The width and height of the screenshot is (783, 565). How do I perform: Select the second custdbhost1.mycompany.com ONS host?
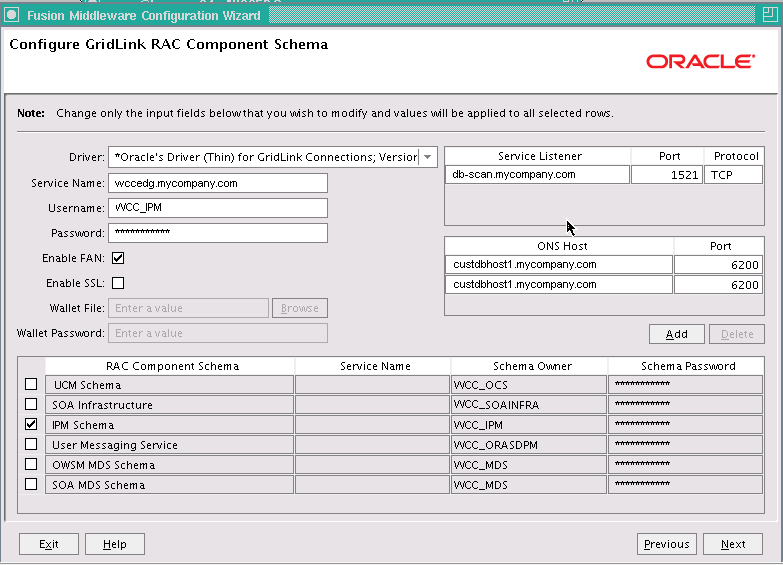(x=559, y=285)
